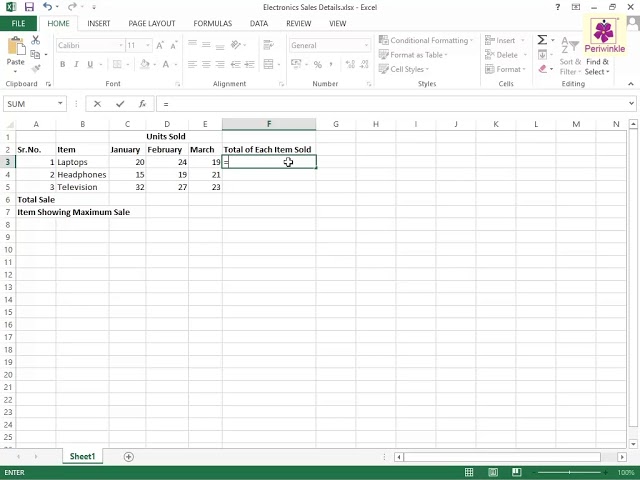Screen dimensions: 640x480
Task: Click the Insert Function fx icon
Action: click(142, 104)
